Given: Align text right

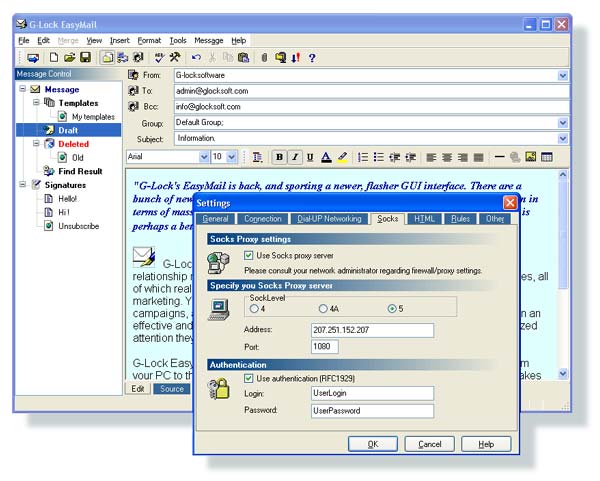Looking at the screenshot, I should (x=463, y=157).
